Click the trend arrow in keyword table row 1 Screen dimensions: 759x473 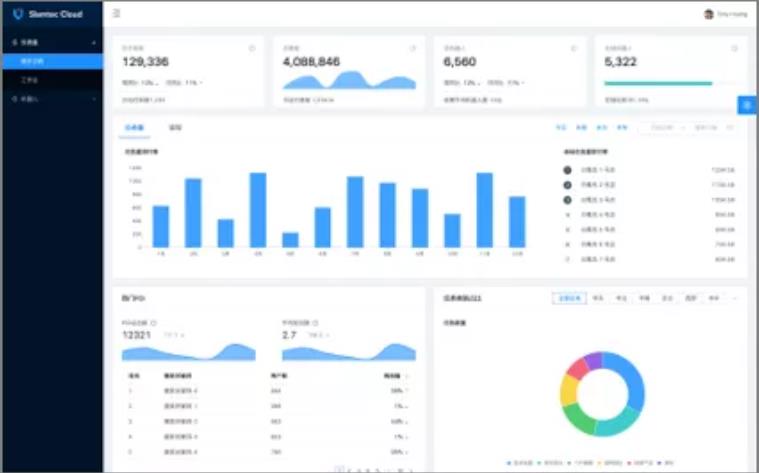[407, 391]
